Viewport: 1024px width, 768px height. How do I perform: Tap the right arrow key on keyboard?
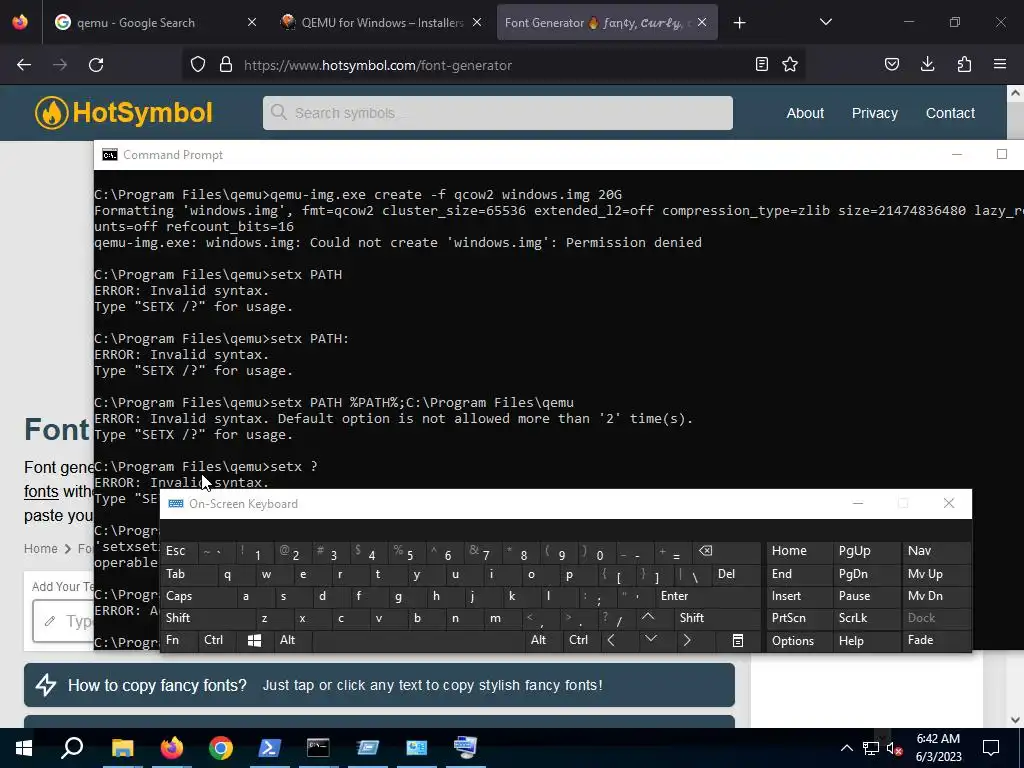[686, 641]
